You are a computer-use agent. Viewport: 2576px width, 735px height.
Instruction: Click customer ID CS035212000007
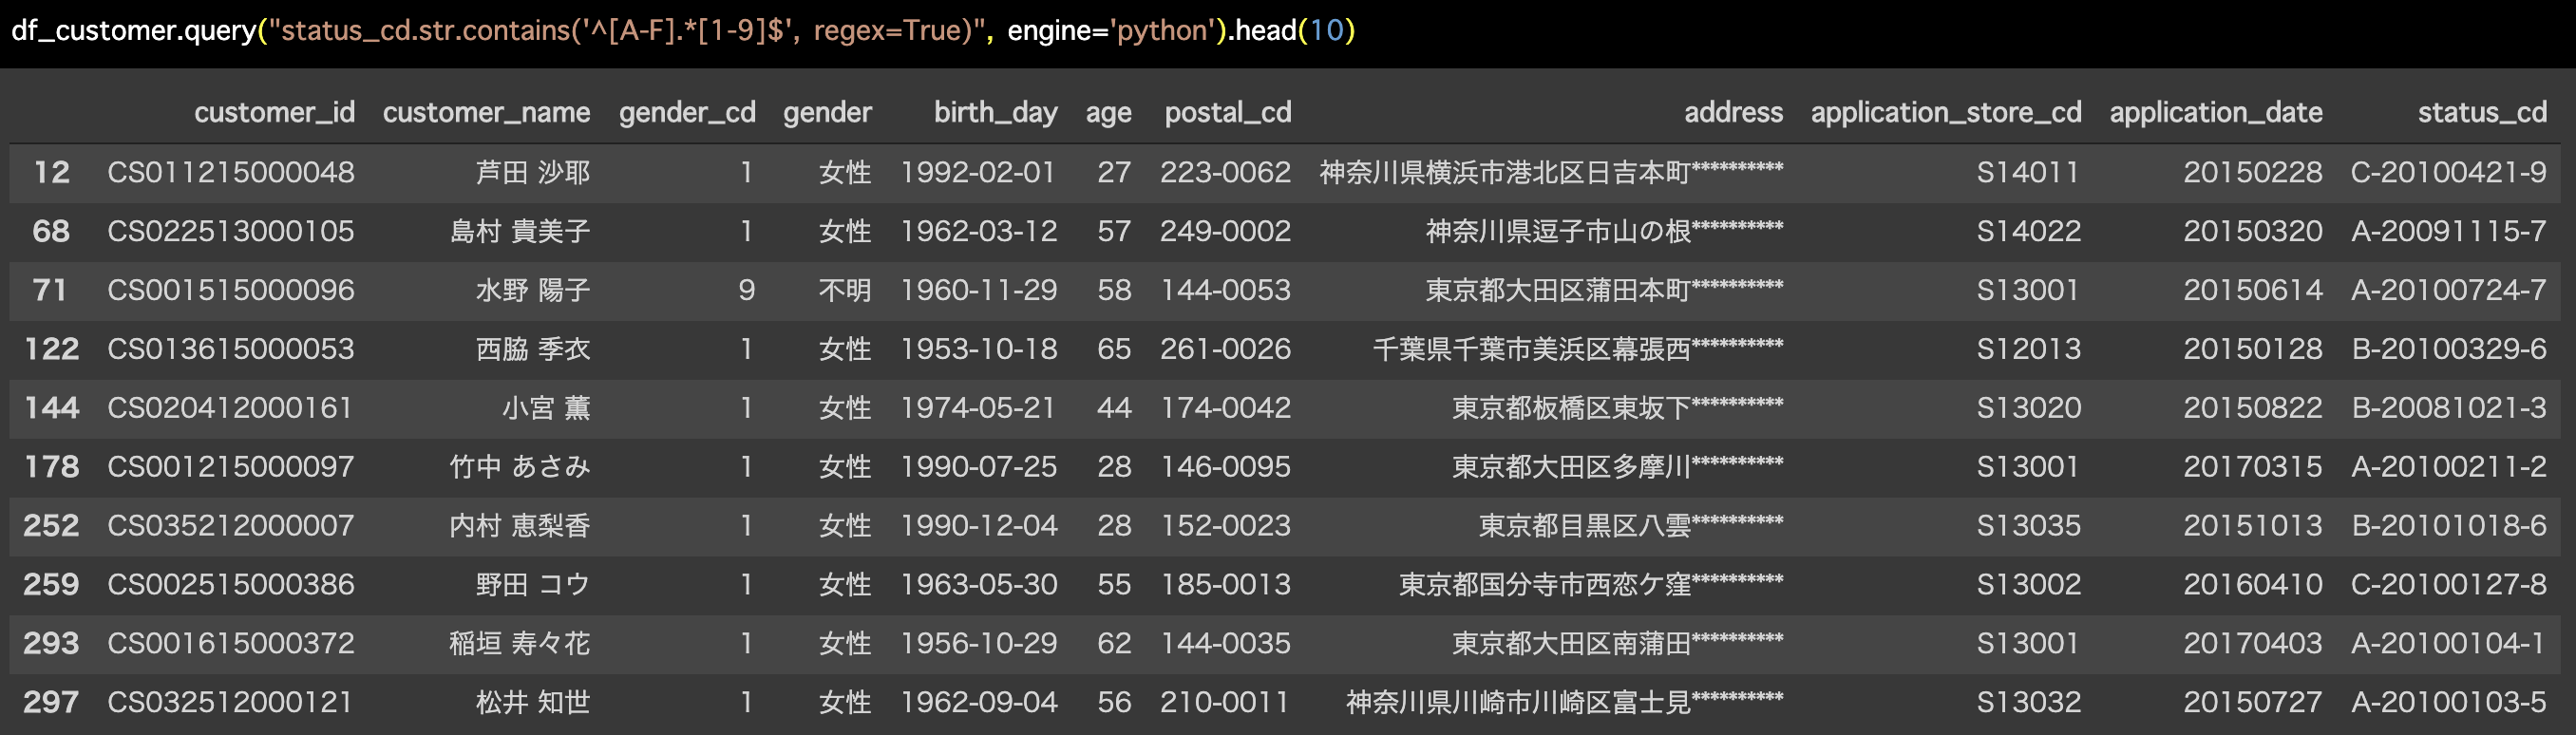[231, 526]
